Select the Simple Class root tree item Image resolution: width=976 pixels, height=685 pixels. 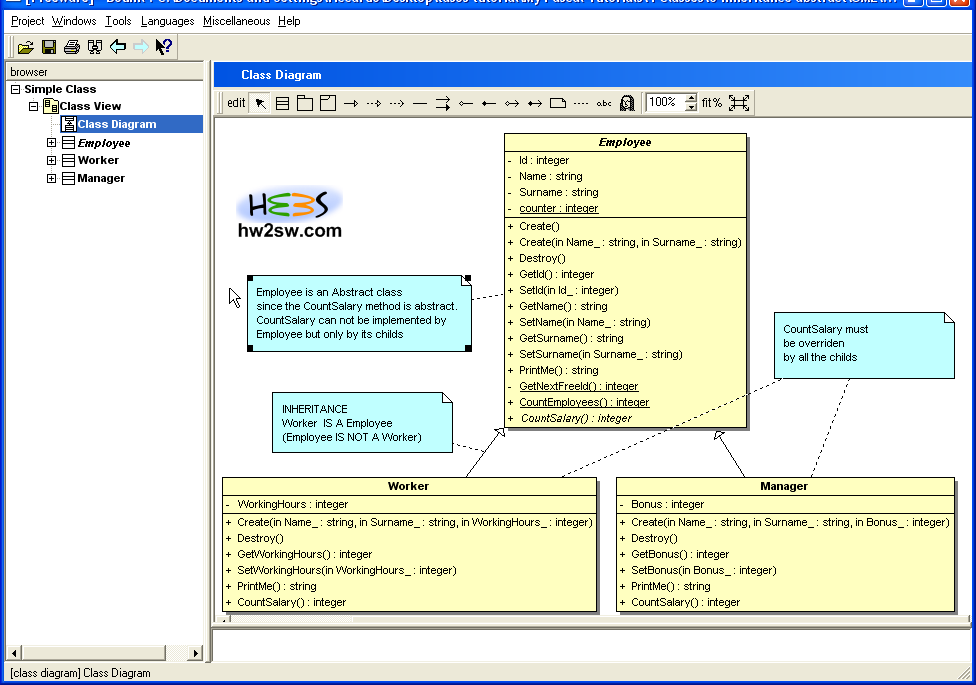click(60, 89)
